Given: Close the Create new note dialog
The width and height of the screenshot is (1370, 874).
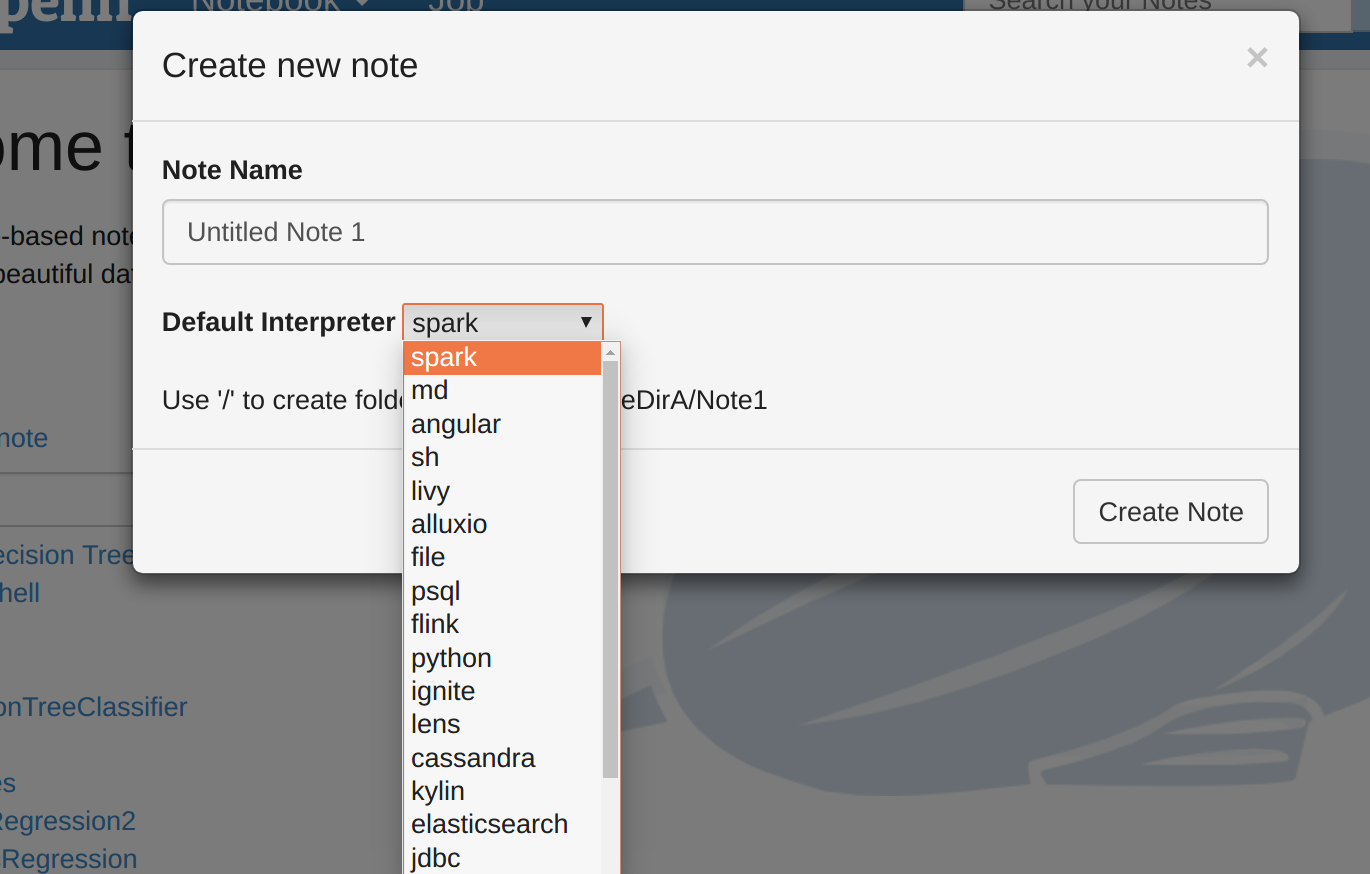Looking at the screenshot, I should tap(1257, 58).
